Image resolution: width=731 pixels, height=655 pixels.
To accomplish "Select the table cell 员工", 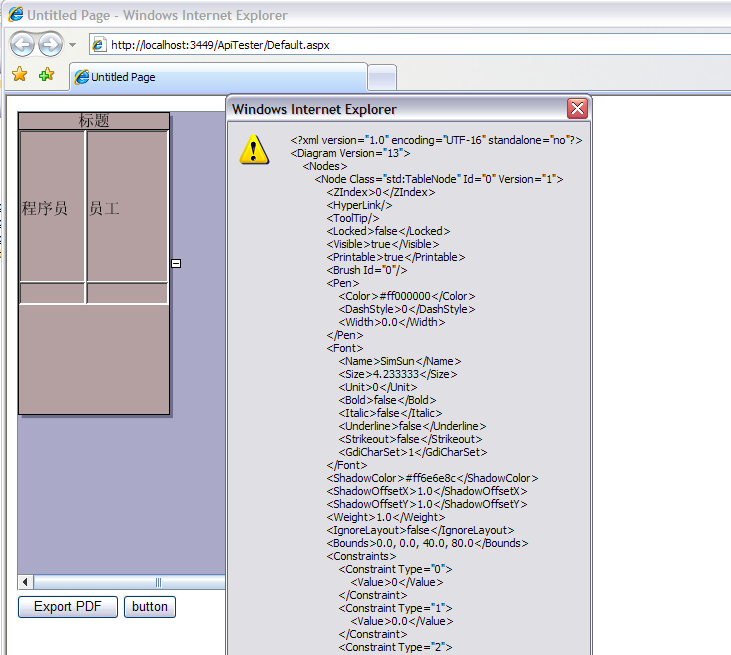I will (127, 207).
